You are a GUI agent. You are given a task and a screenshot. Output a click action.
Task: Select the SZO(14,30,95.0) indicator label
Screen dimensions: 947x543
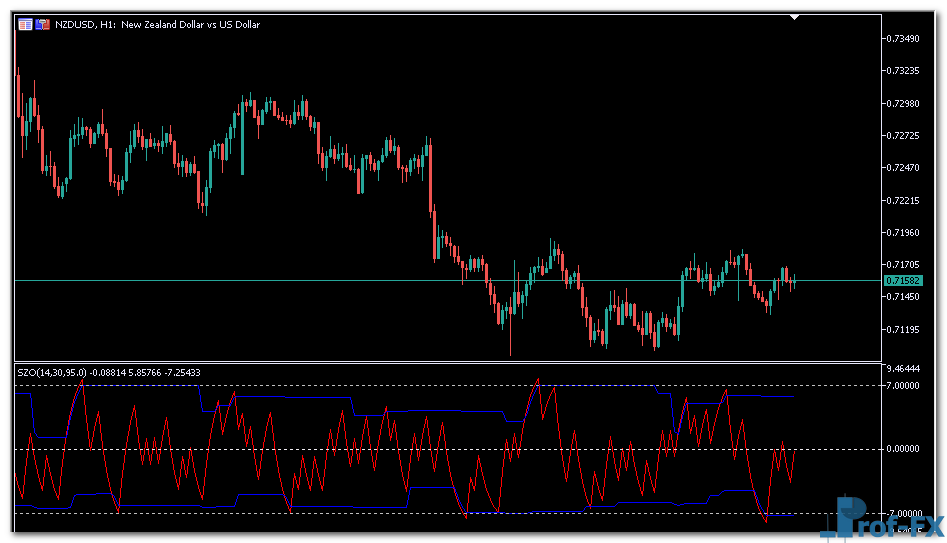tap(52, 372)
